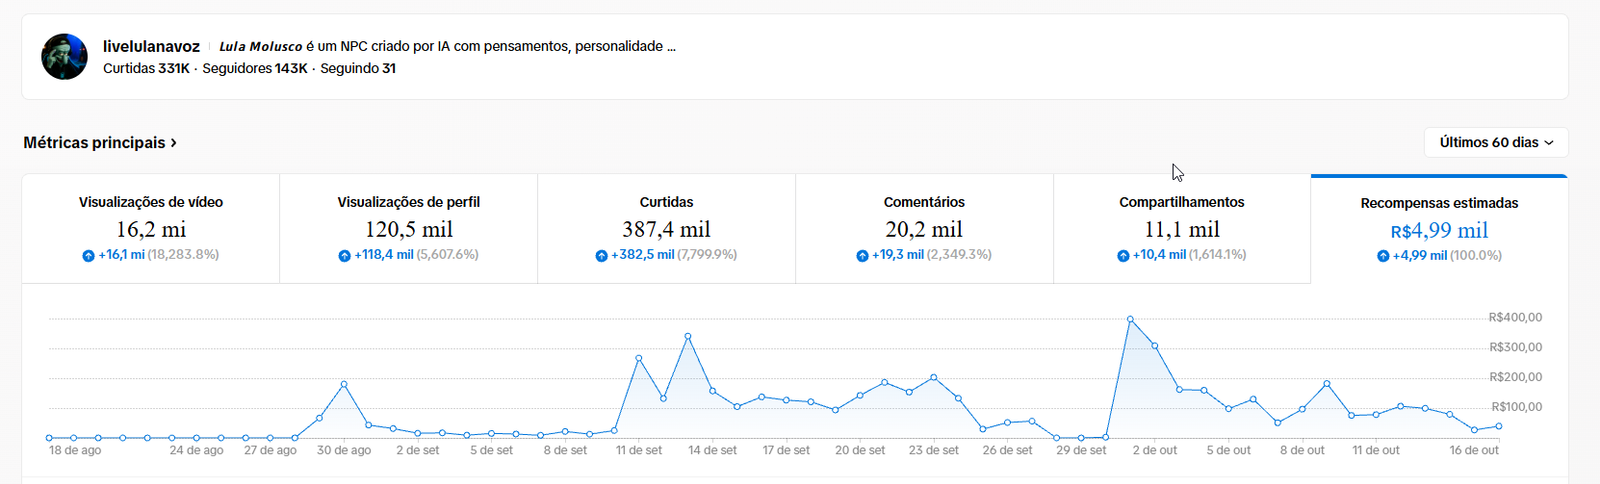The width and height of the screenshot is (1600, 484).
Task: Switch to the Comentários metrics tab
Action: [x=924, y=228]
